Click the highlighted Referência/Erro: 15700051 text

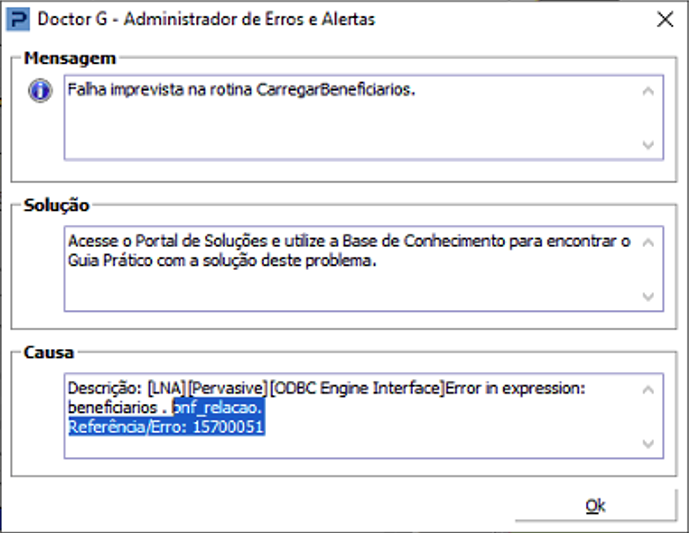click(166, 427)
